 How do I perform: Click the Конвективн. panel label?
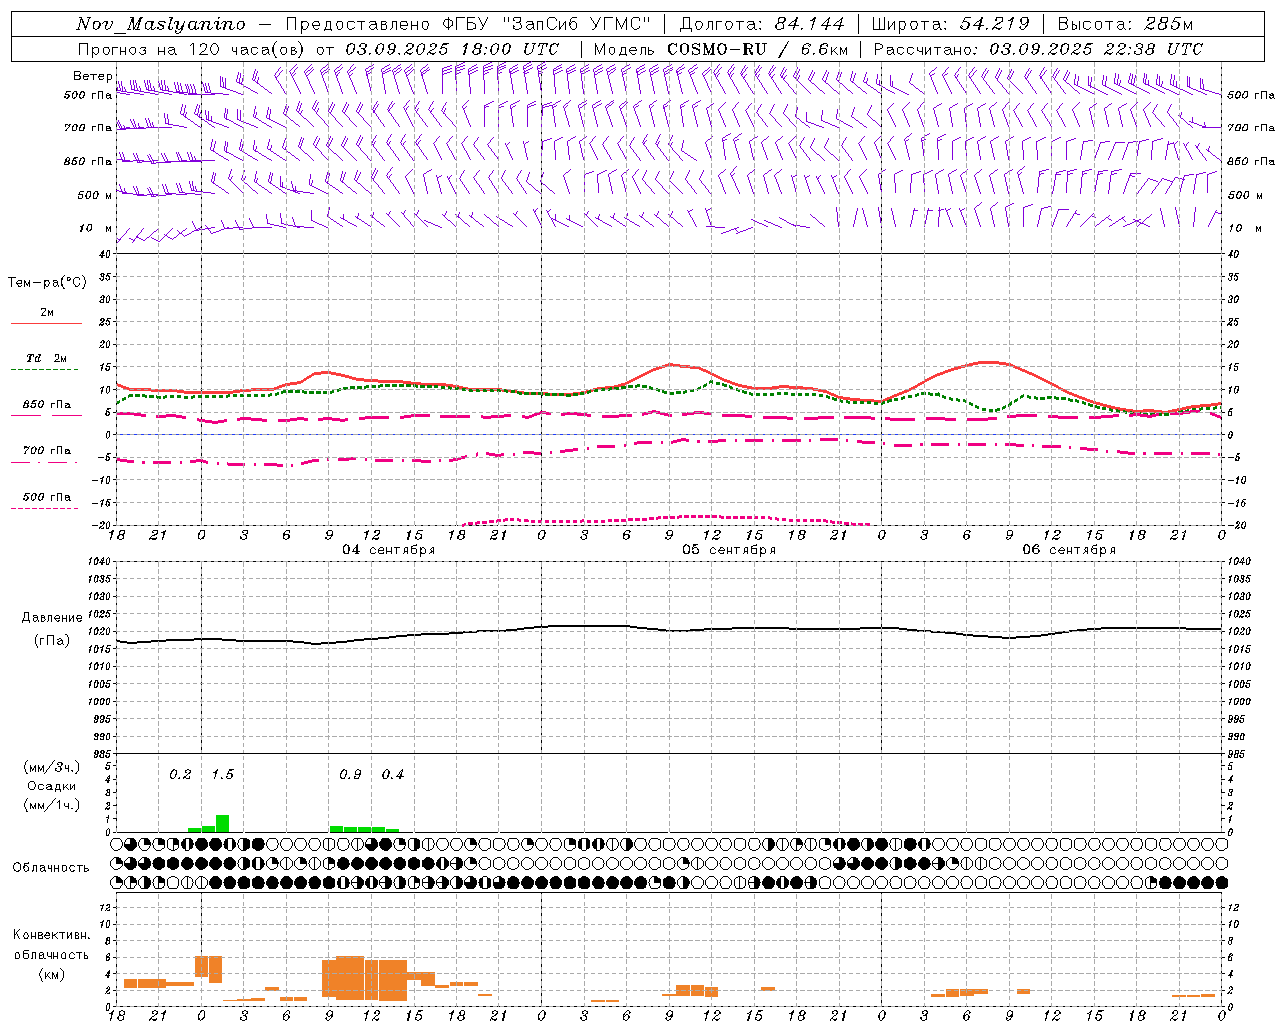(x=51, y=935)
